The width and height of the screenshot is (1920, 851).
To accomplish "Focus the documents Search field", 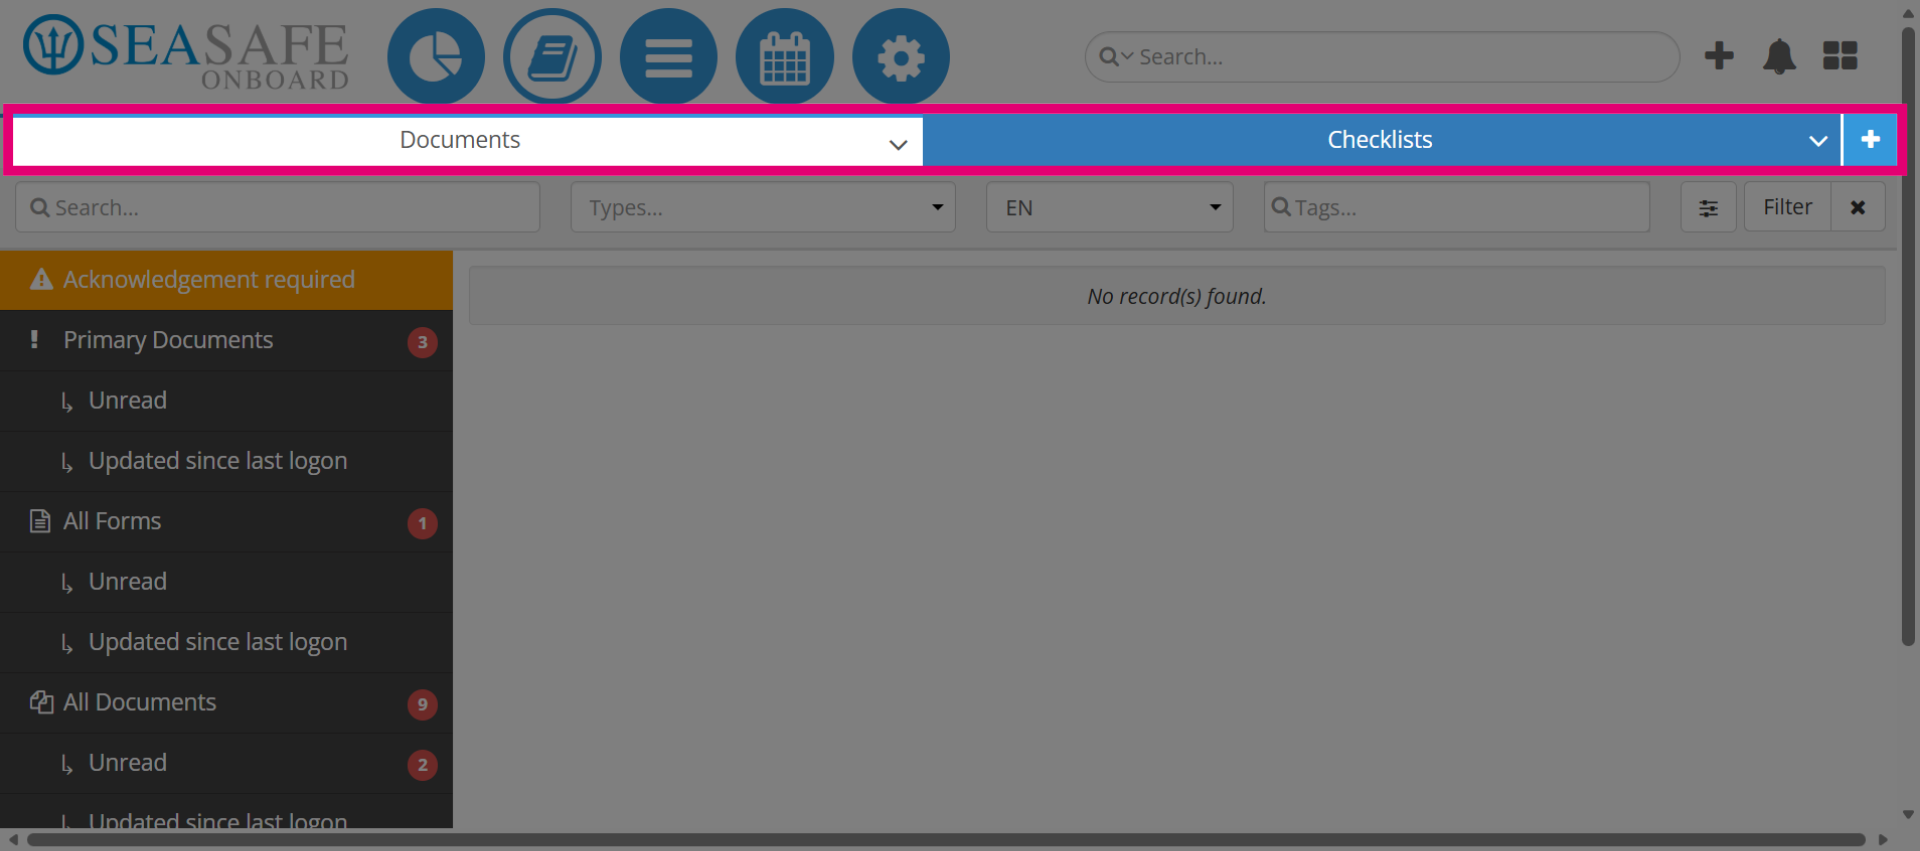I will coord(277,207).
